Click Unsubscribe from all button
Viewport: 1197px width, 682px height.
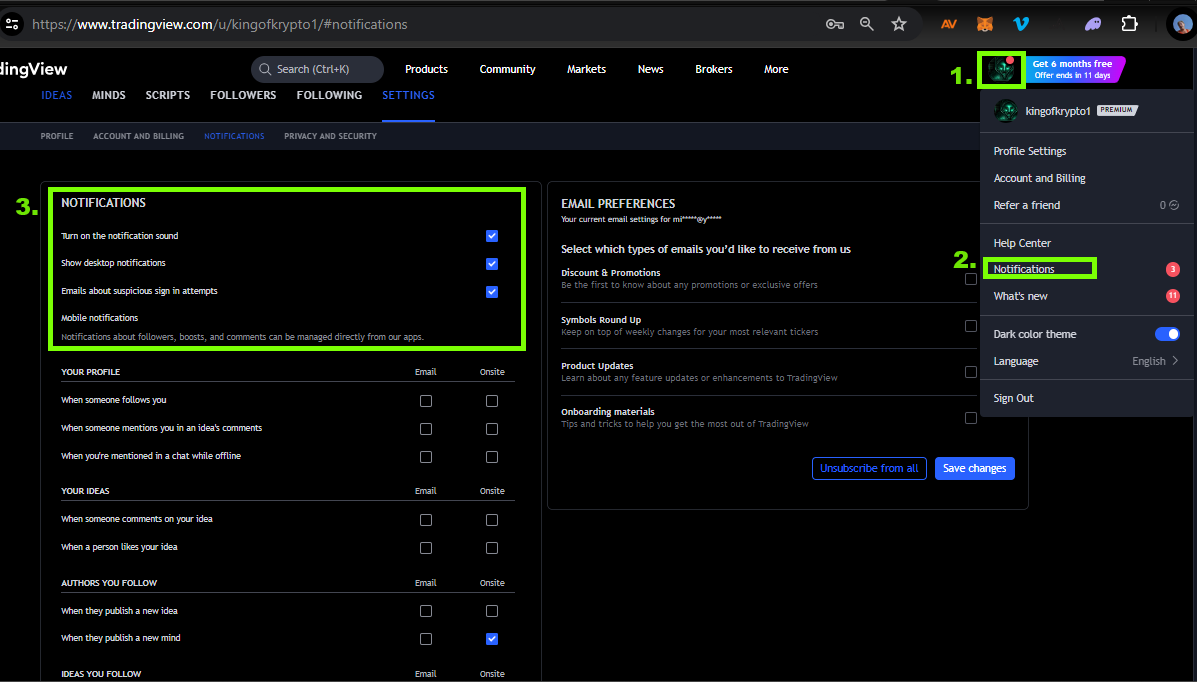point(869,468)
